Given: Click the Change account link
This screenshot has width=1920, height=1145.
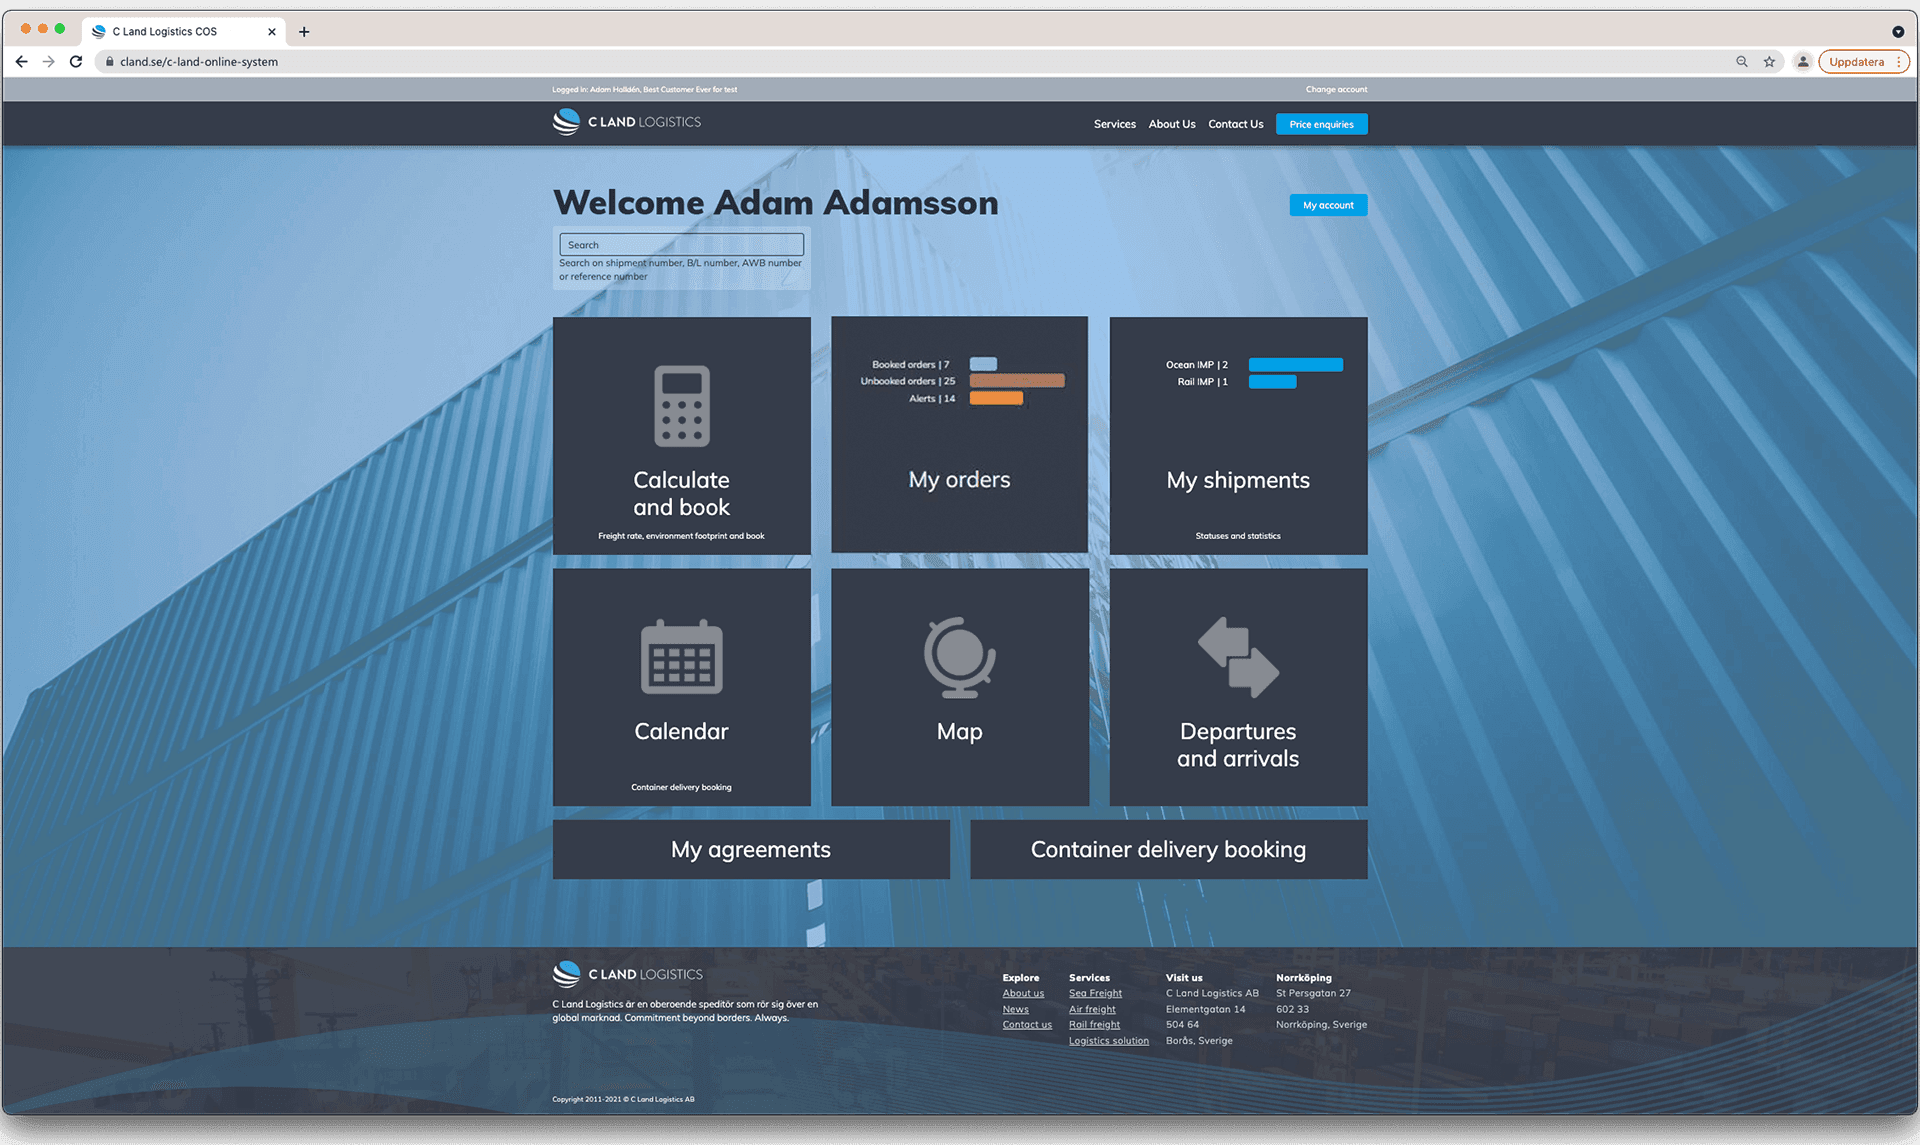Looking at the screenshot, I should coord(1336,89).
